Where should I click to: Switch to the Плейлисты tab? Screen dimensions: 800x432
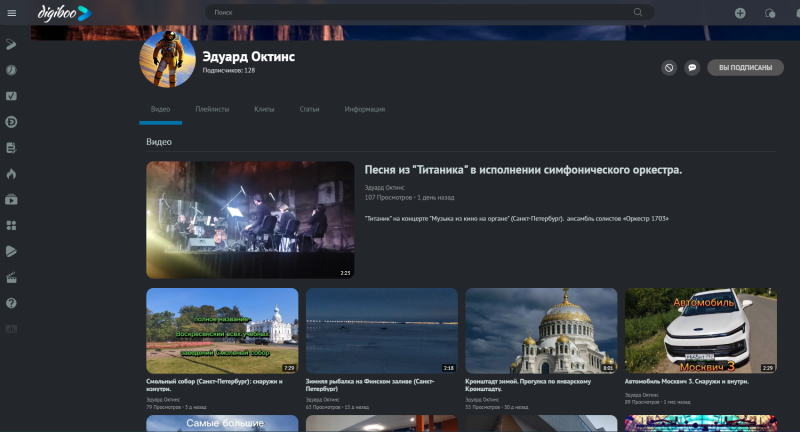pyautogui.click(x=212, y=109)
